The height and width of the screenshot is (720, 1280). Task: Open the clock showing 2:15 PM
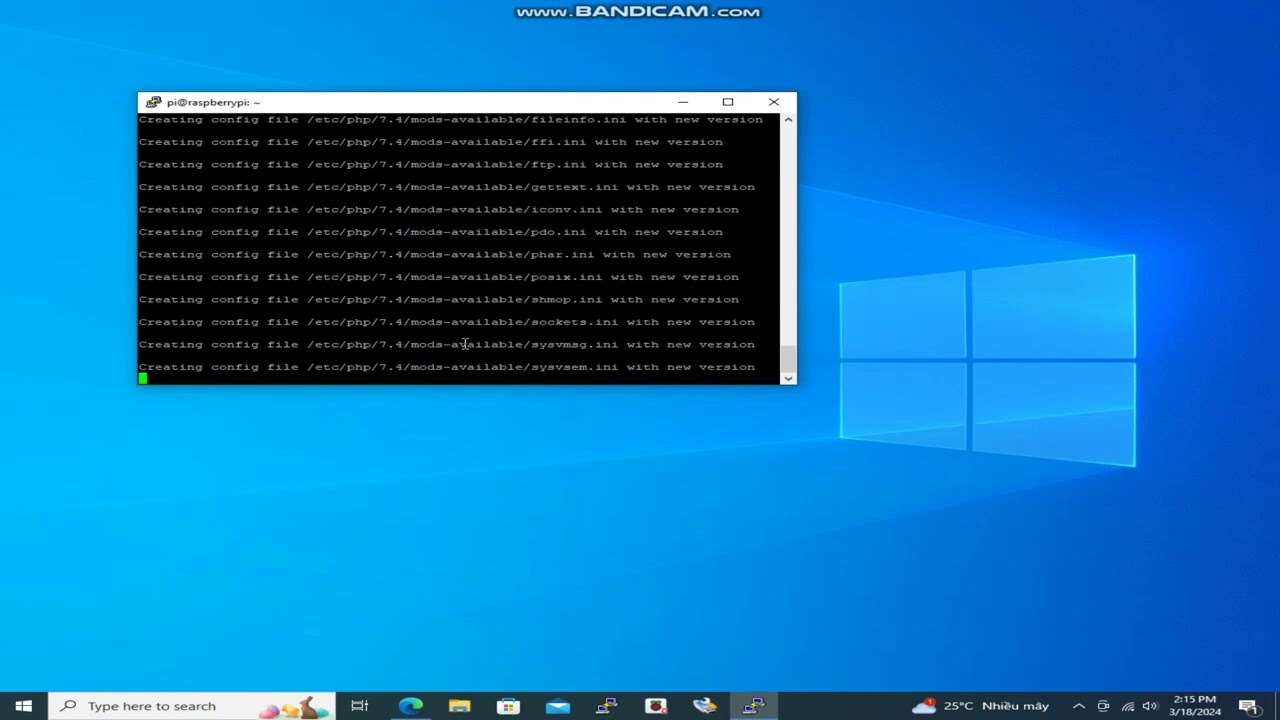point(1195,706)
